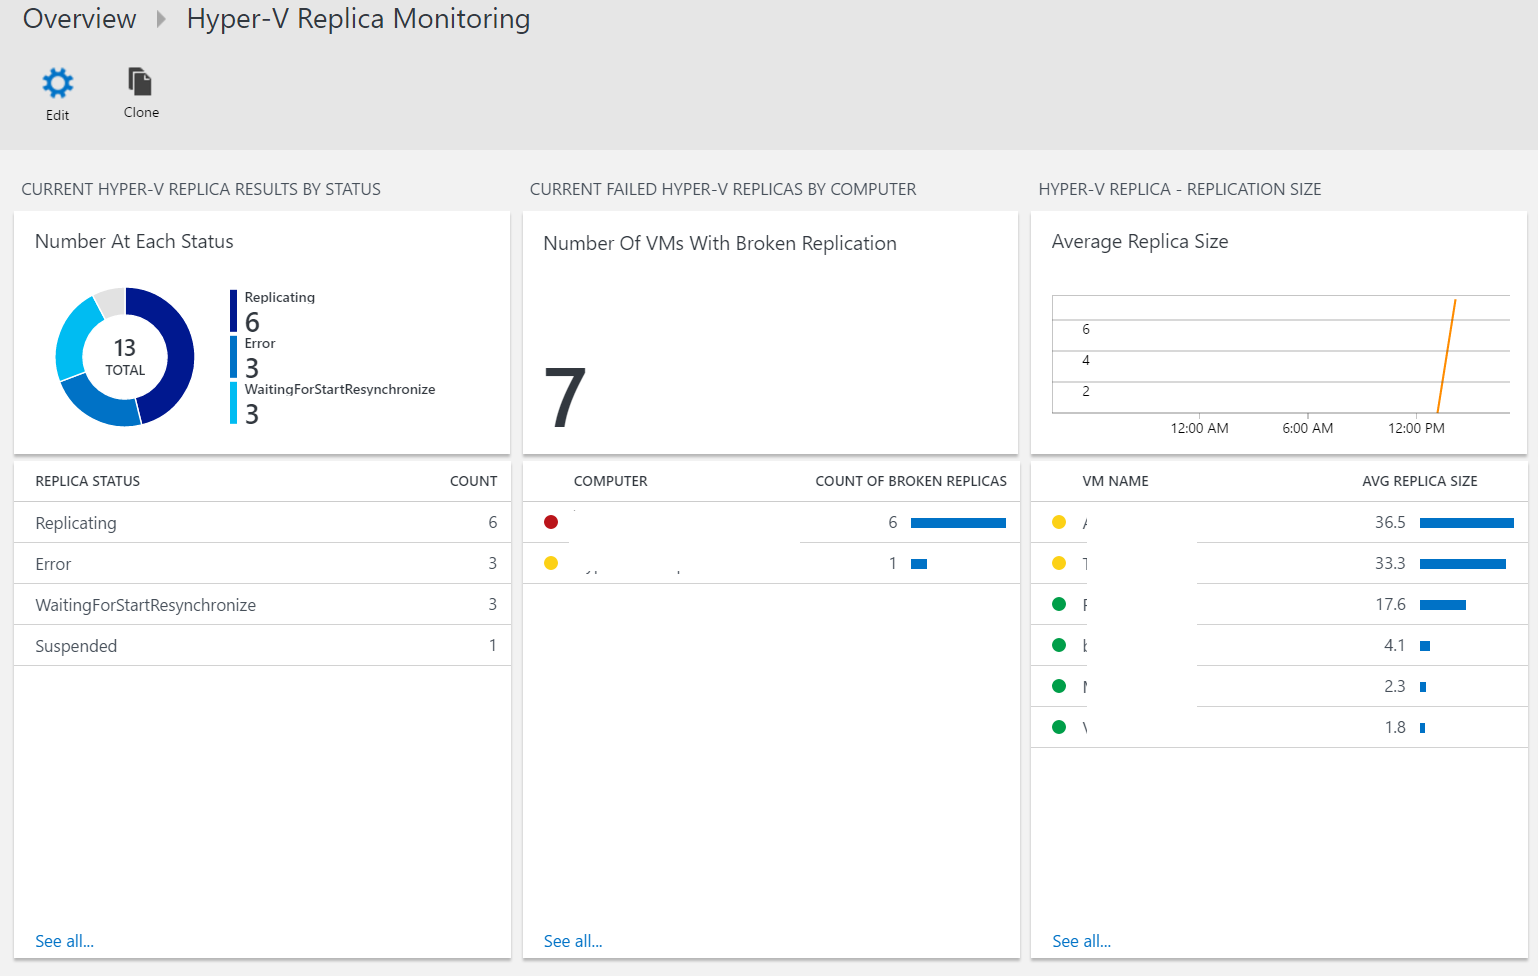Click See all under the replica size list
The image size is (1538, 976).
click(x=1081, y=941)
